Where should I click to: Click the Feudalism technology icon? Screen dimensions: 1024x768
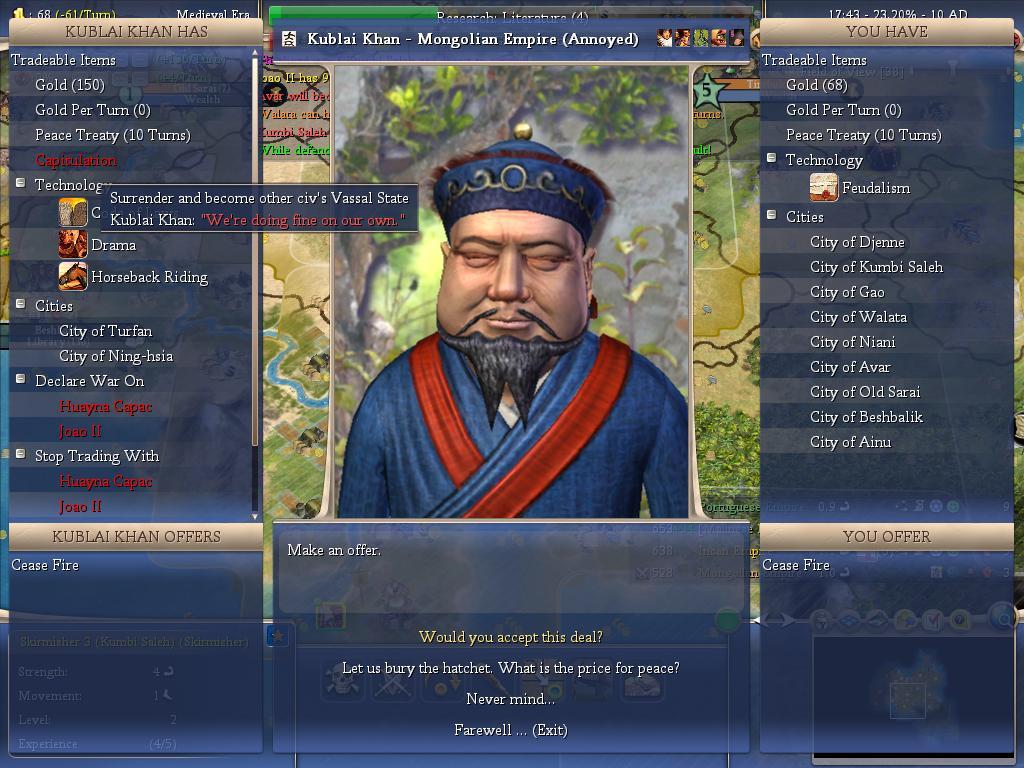[824, 187]
